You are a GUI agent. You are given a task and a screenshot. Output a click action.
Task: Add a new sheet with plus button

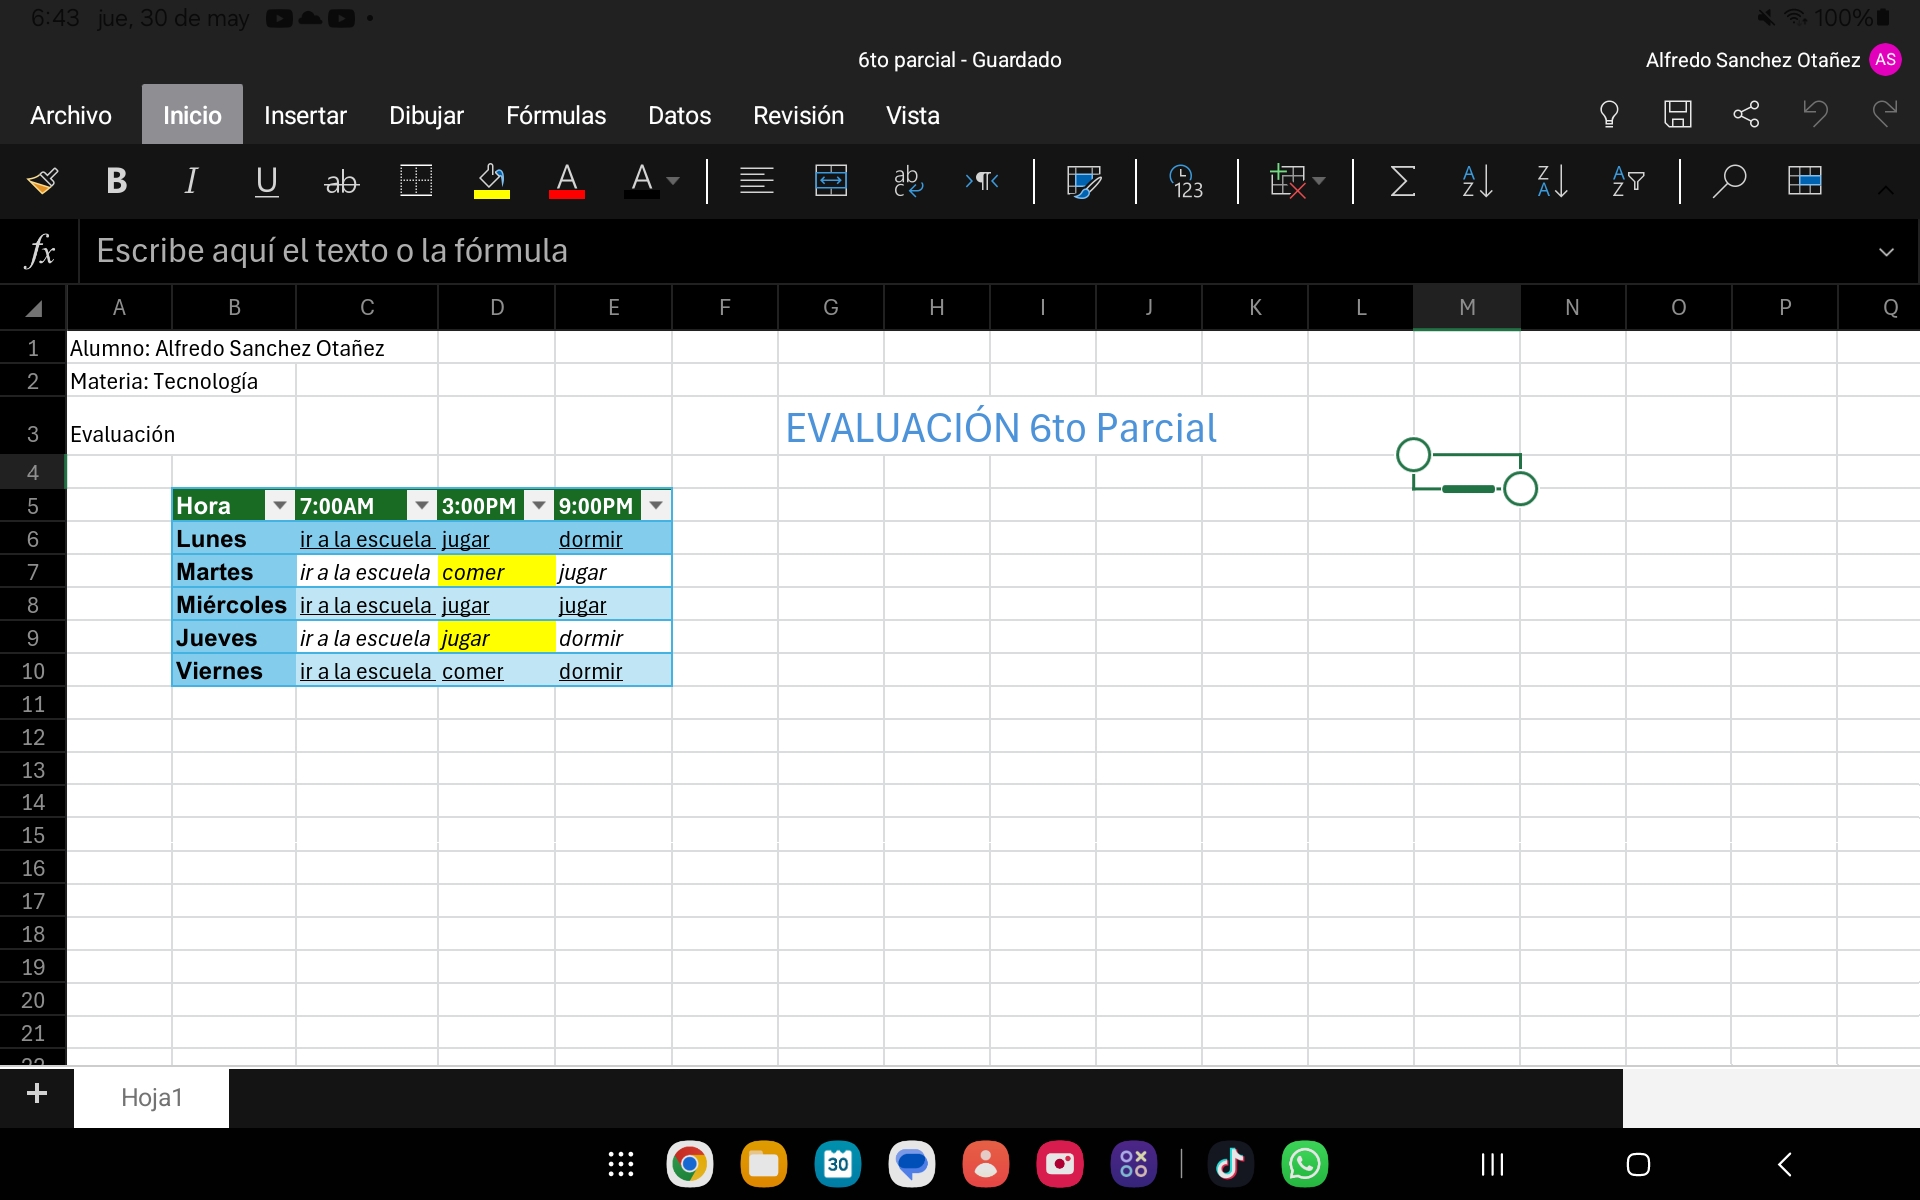[37, 1094]
